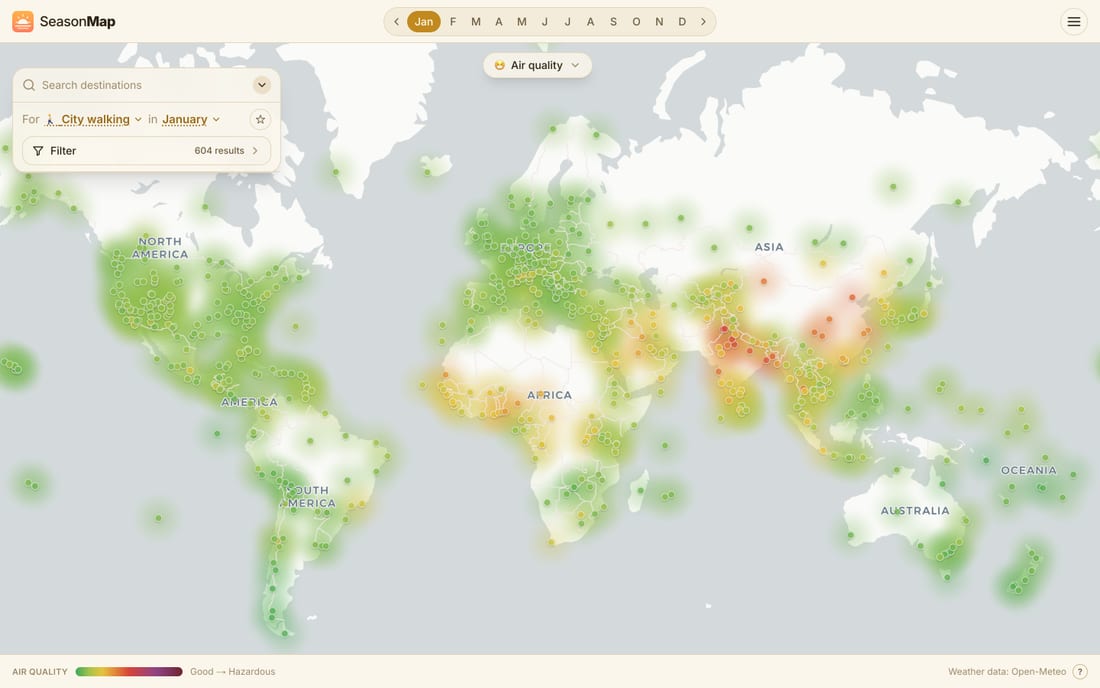Select March (first M) month tab
Viewport: 1100px width, 688px height.
[x=476, y=22]
